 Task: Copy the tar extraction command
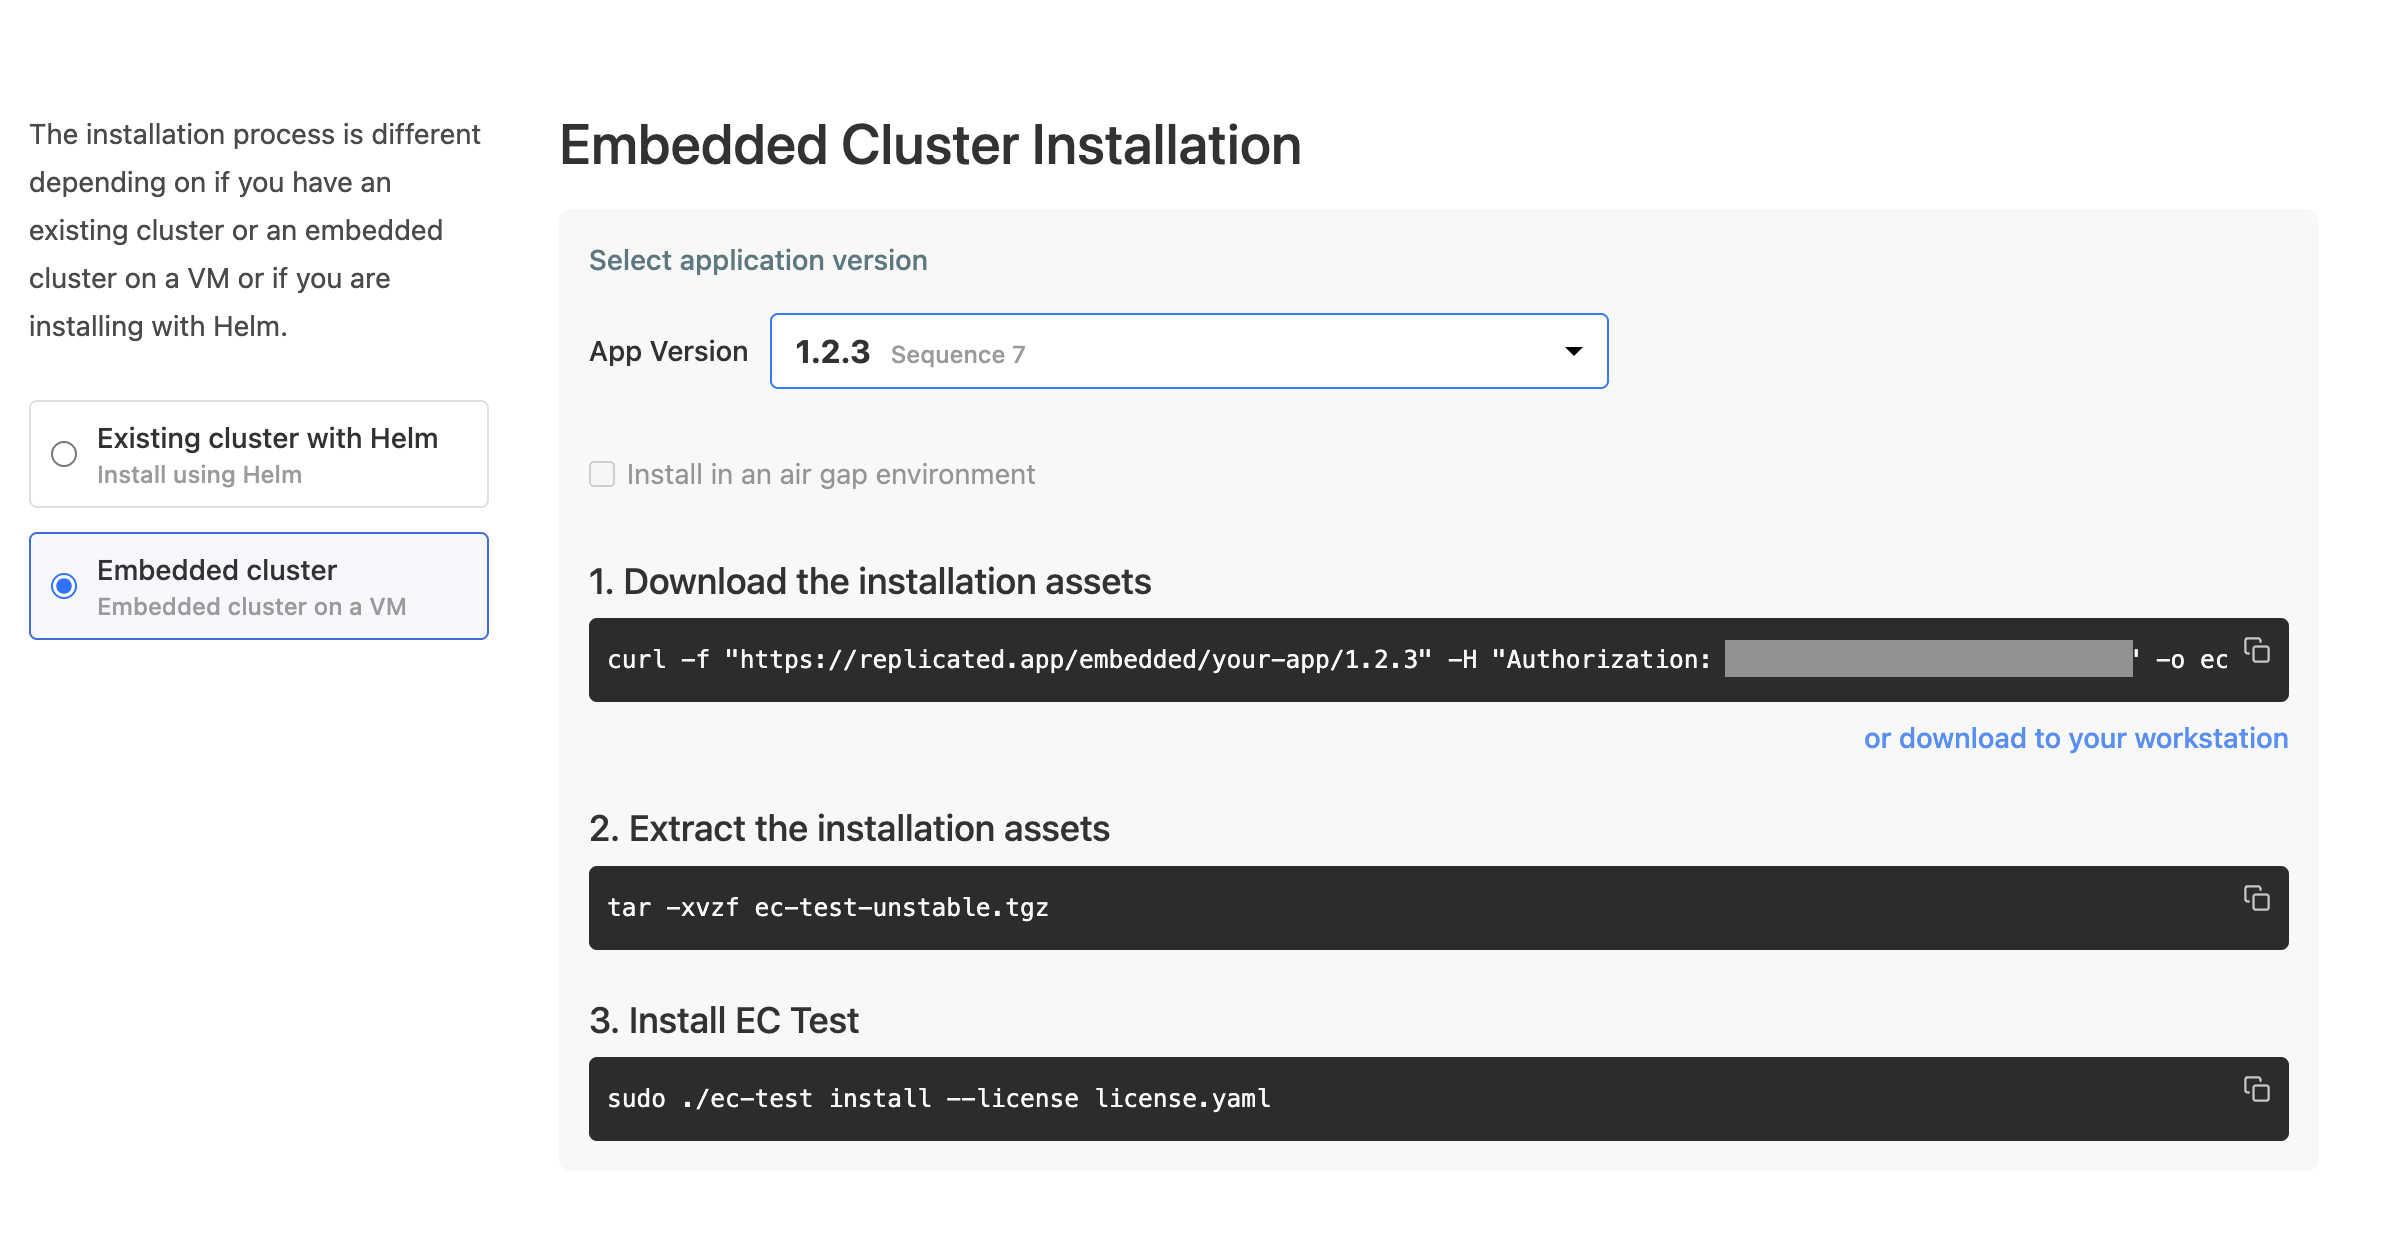[x=2259, y=898]
